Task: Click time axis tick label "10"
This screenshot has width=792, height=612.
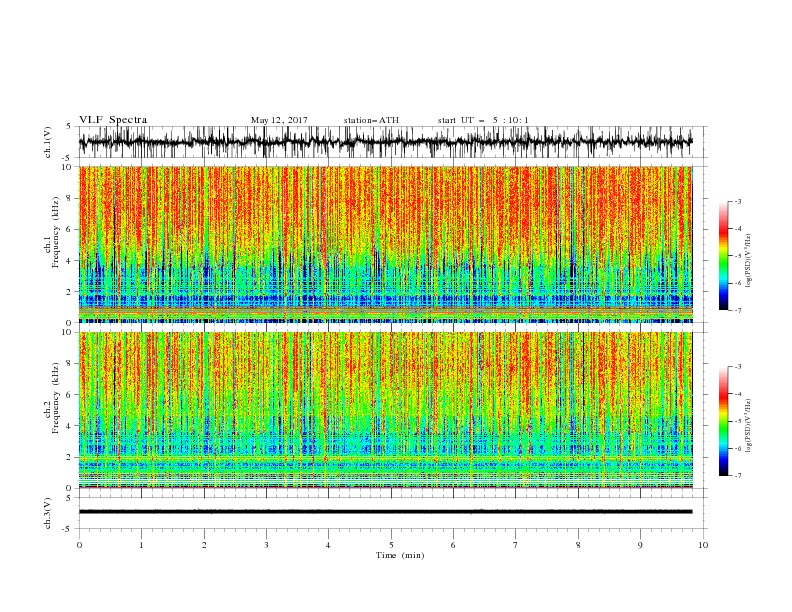Action: point(703,545)
